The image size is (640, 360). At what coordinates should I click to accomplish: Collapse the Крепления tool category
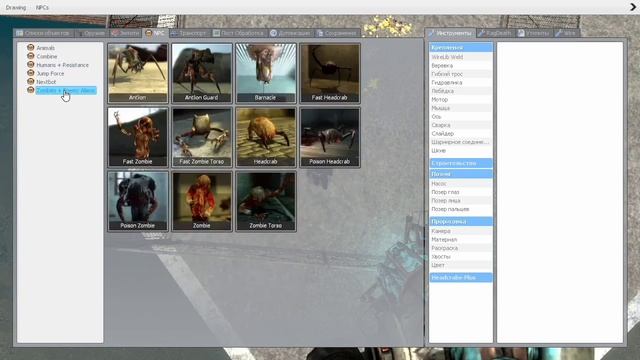coord(461,48)
